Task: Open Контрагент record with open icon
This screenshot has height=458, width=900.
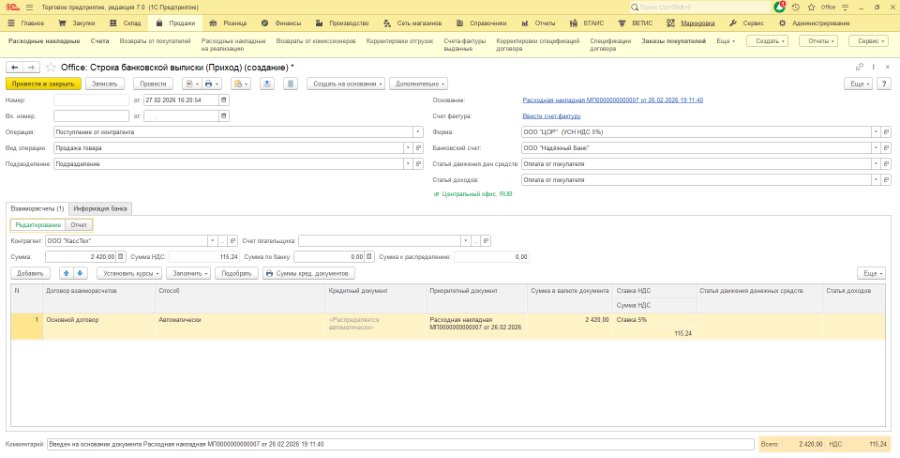Action: click(233, 241)
